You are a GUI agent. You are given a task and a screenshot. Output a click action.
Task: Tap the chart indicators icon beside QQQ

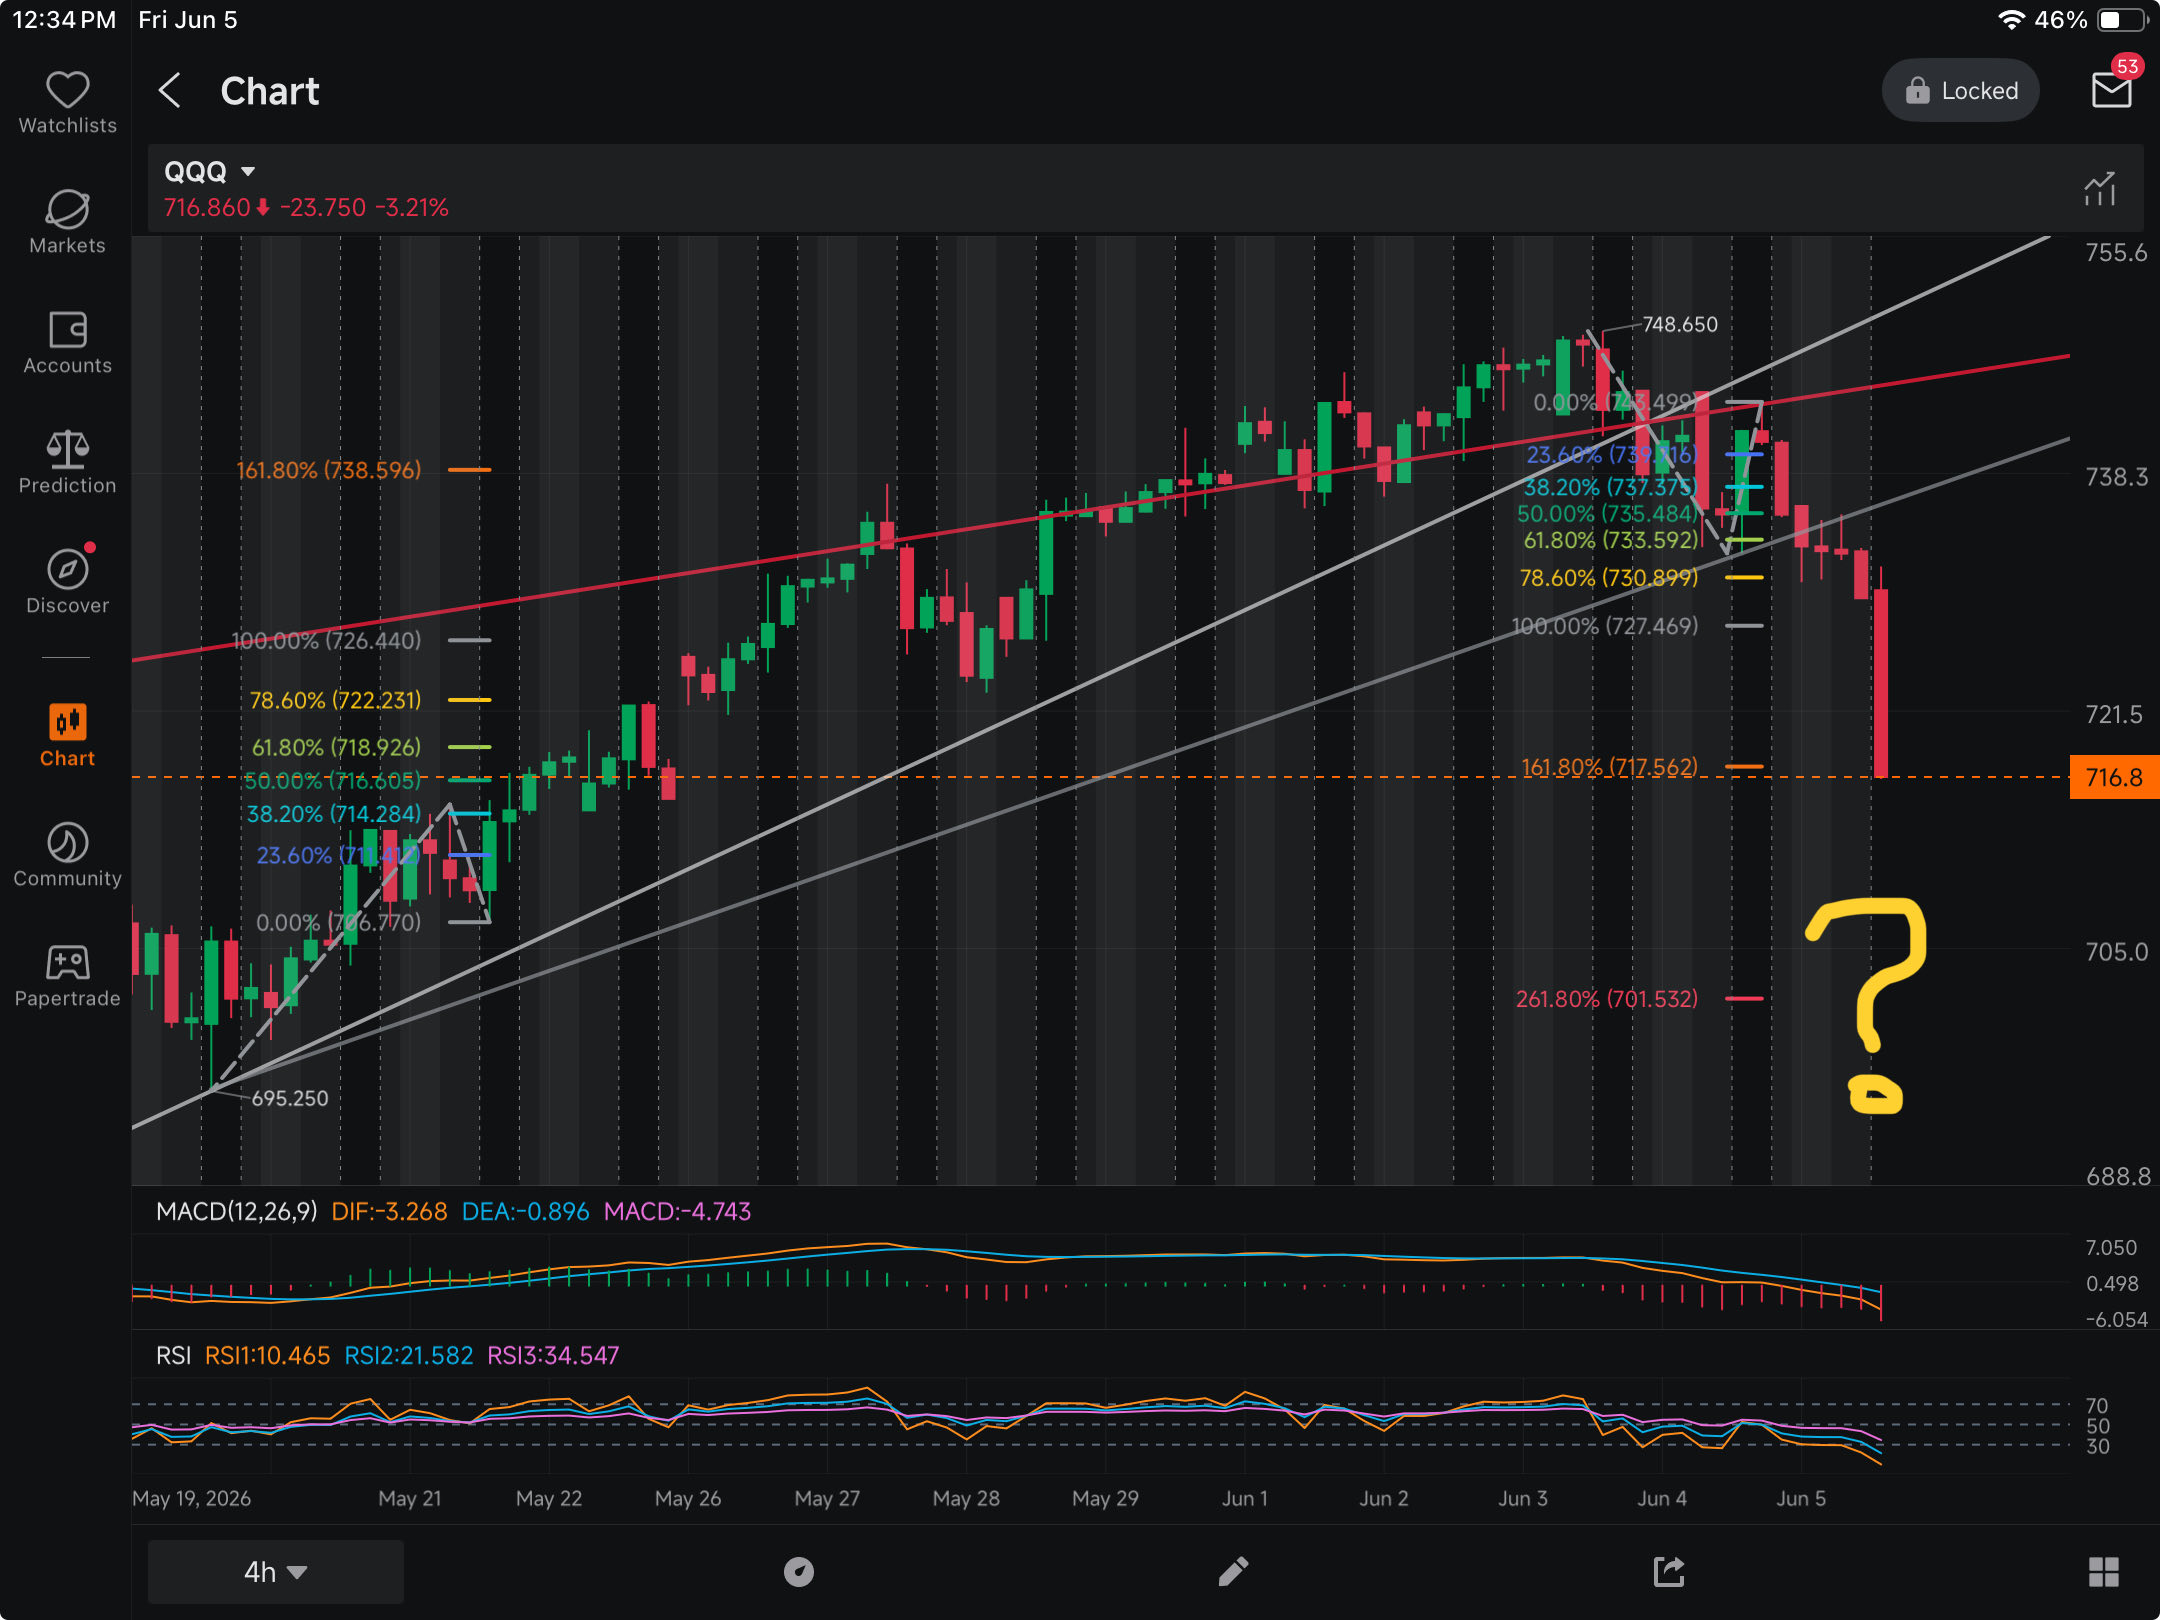click(x=2100, y=188)
